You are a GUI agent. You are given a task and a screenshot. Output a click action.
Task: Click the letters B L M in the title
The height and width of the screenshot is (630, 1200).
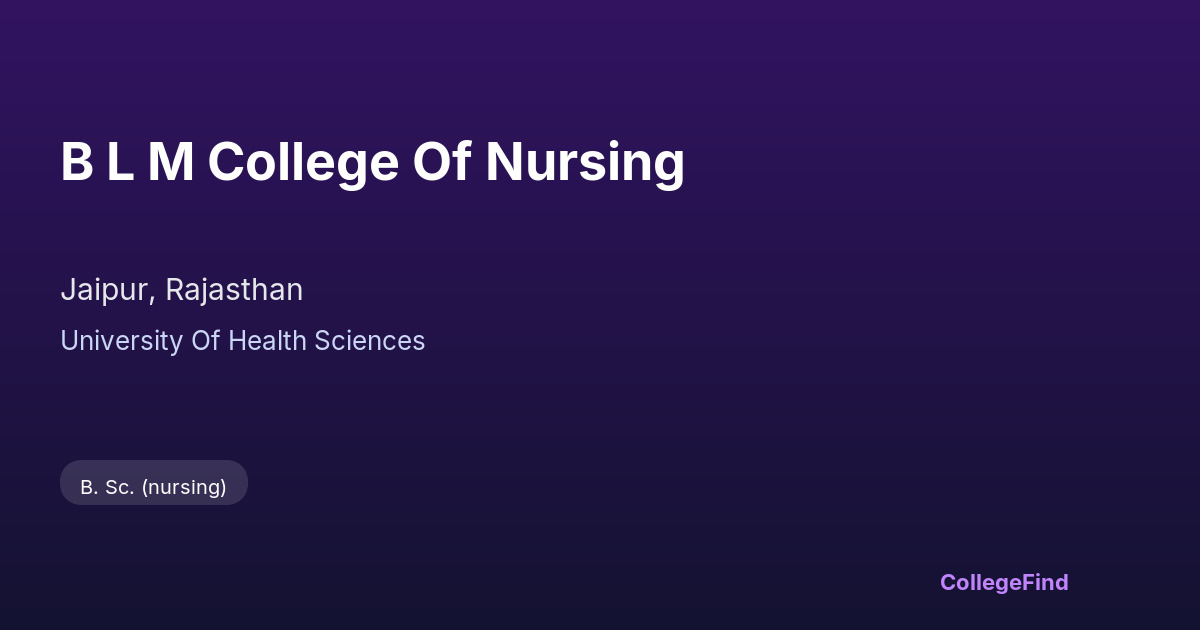pos(127,162)
